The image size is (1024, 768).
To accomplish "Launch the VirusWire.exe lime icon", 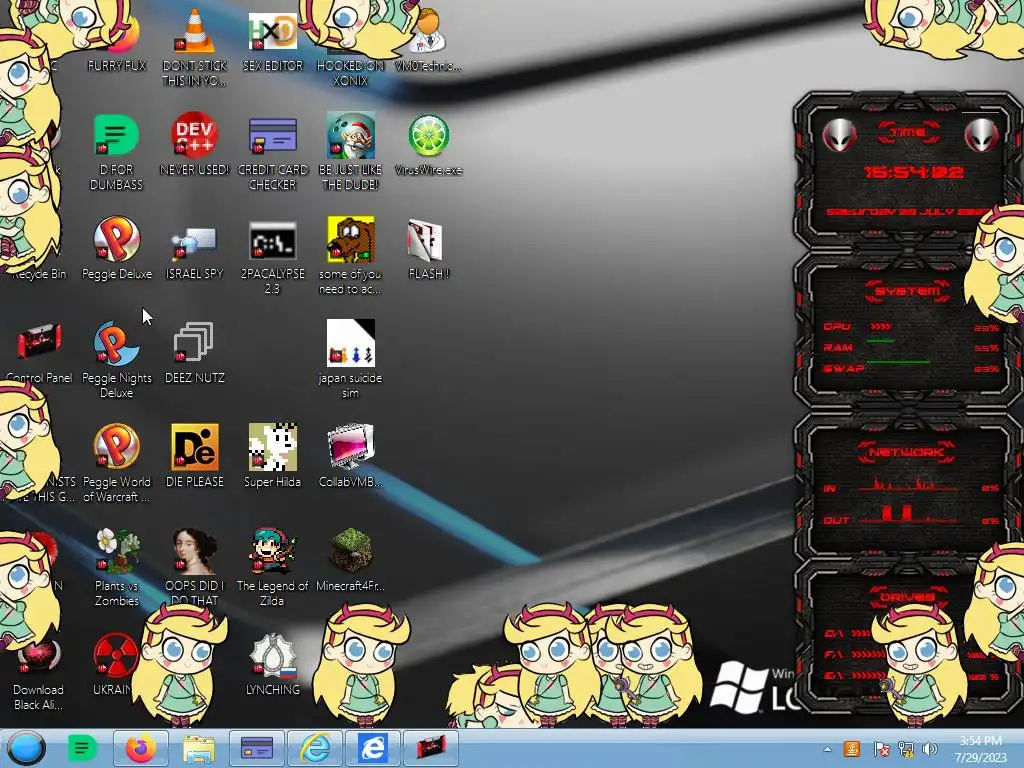I will 428,135.
